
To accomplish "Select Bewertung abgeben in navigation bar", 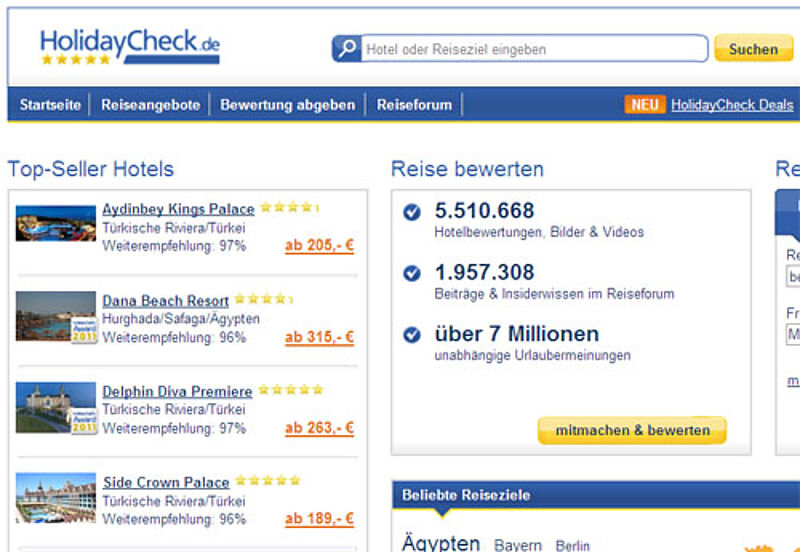I will (287, 105).
